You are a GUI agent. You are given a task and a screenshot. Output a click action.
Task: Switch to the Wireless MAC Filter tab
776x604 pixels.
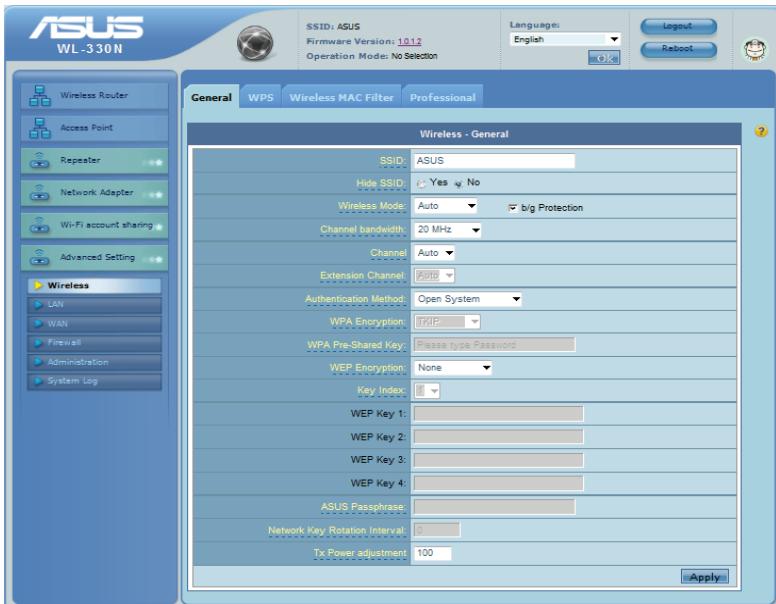point(341,98)
